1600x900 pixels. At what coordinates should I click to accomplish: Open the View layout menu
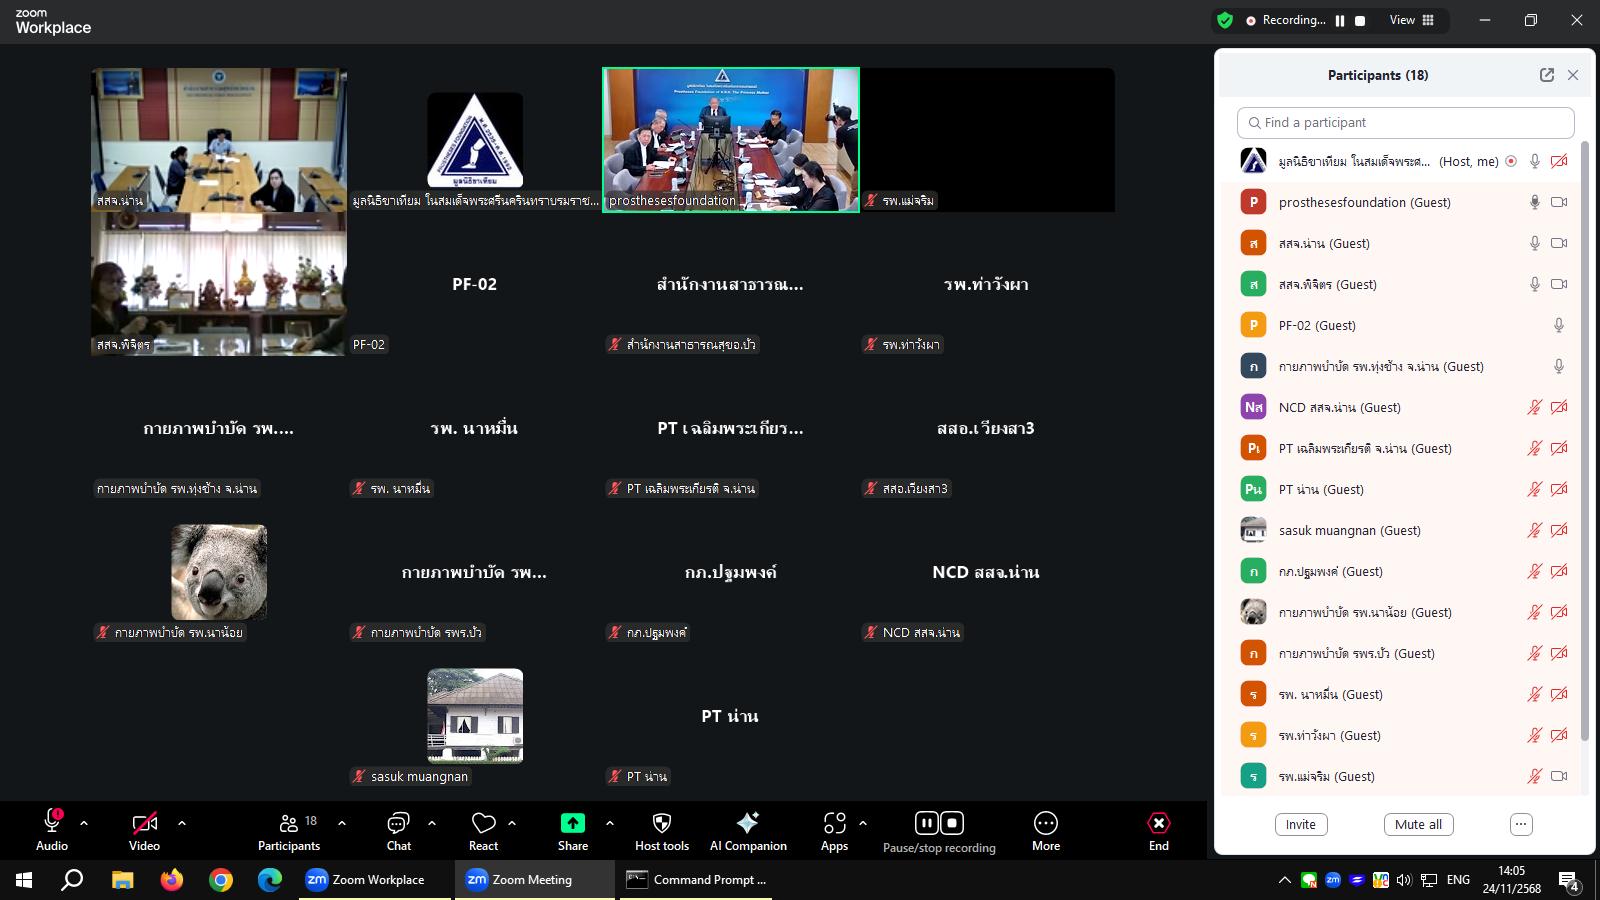1411,20
